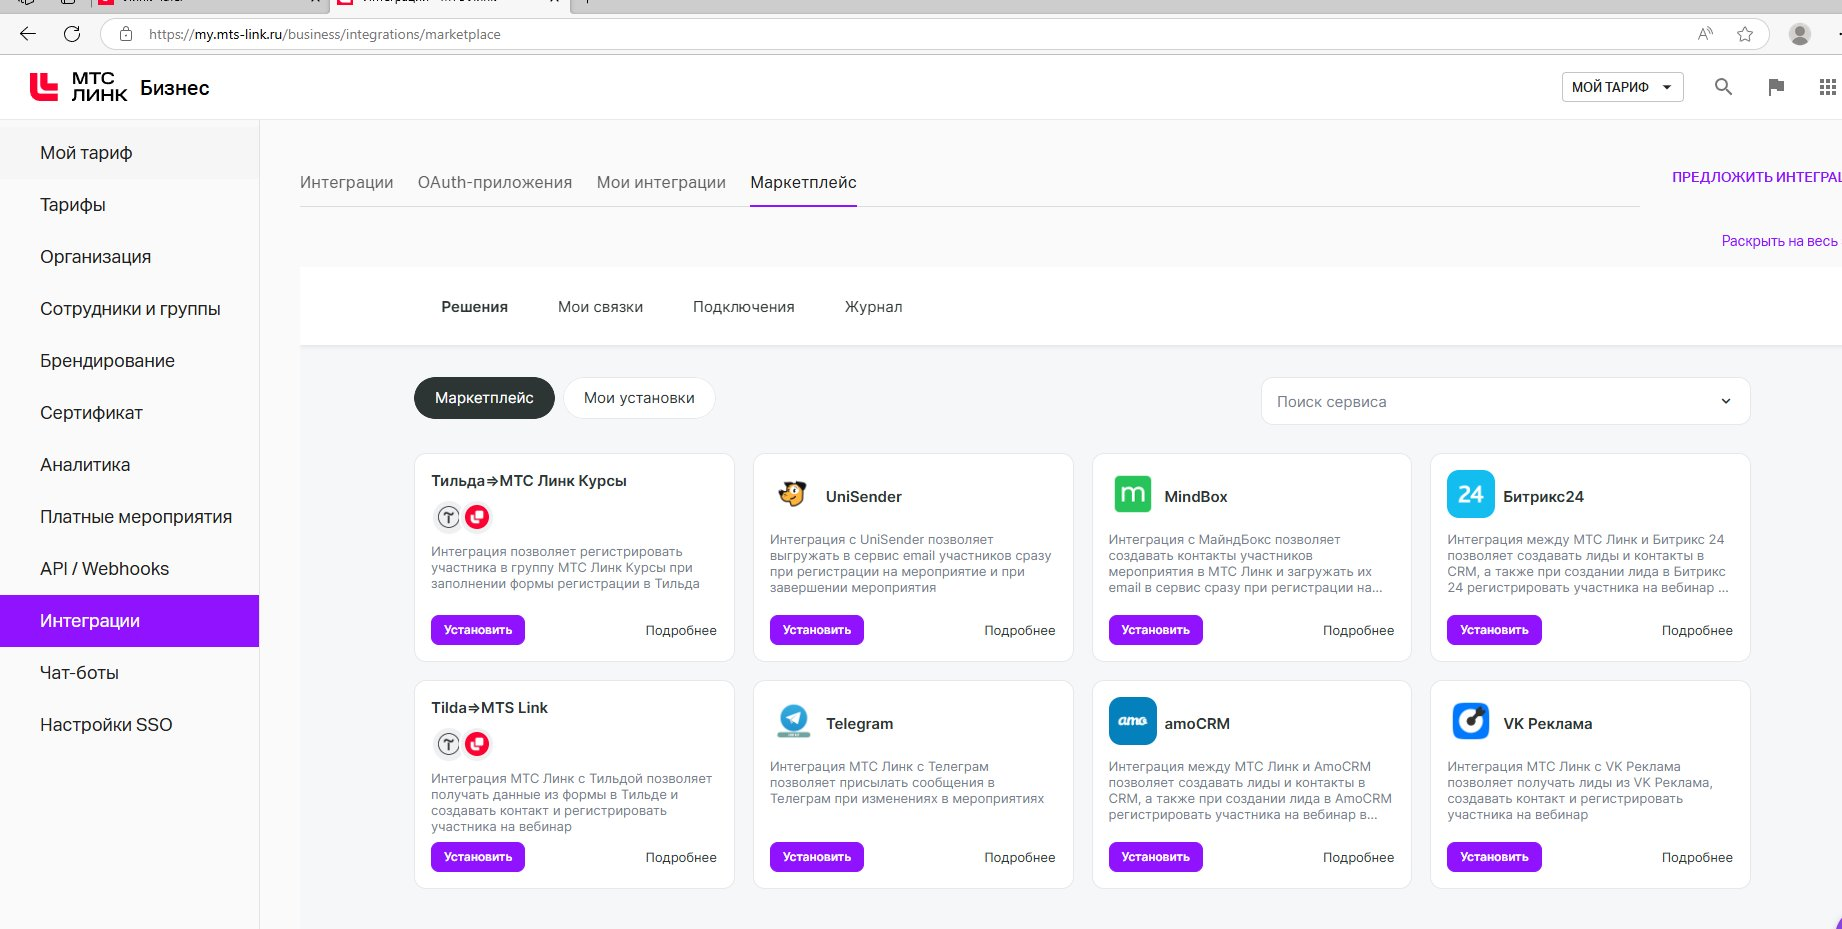Open the apps grid menu icon
This screenshot has height=929, width=1842.
coord(1827,87)
